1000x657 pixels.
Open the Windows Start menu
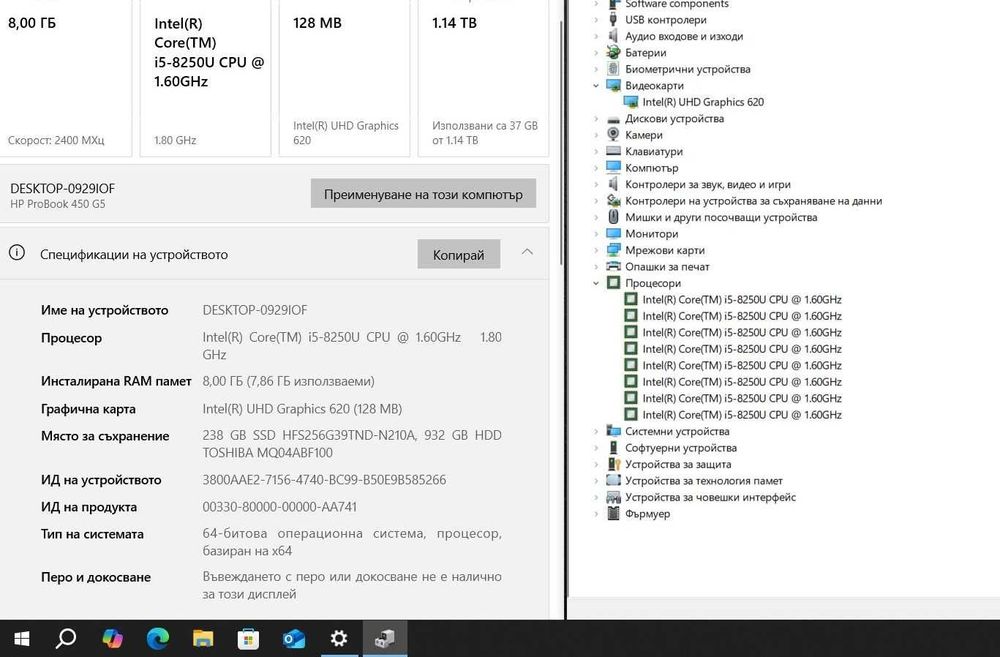[22, 638]
